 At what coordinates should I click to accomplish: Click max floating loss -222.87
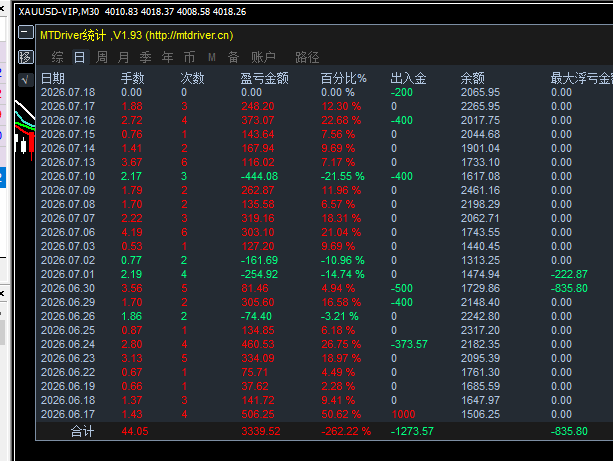pos(569,274)
